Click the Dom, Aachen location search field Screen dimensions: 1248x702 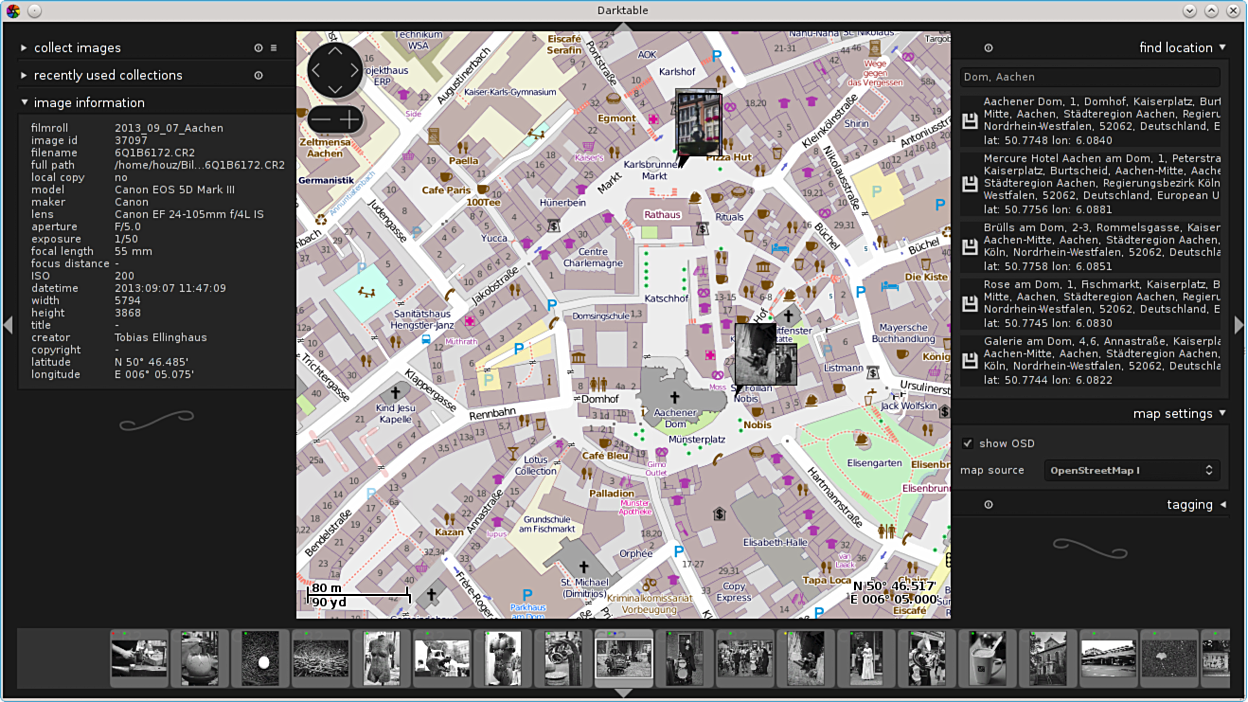click(1089, 77)
